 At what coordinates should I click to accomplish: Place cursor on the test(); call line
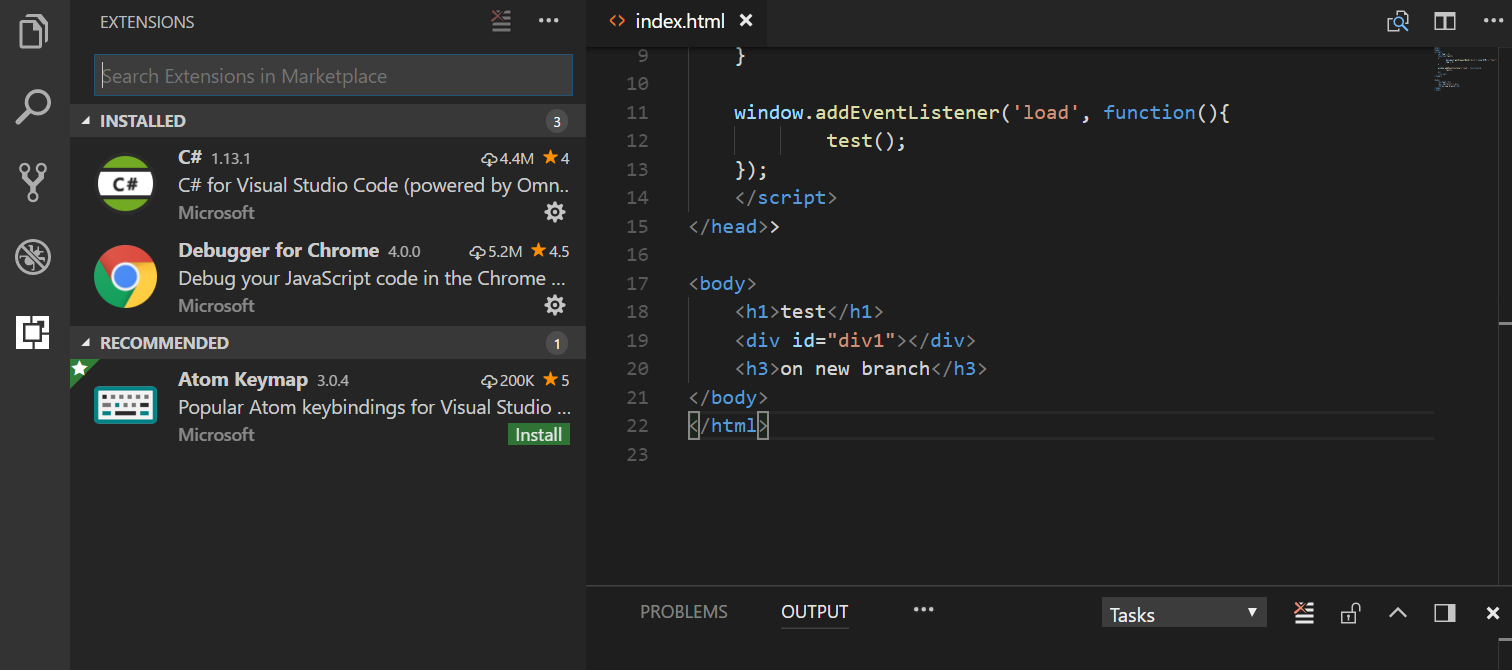[866, 141]
